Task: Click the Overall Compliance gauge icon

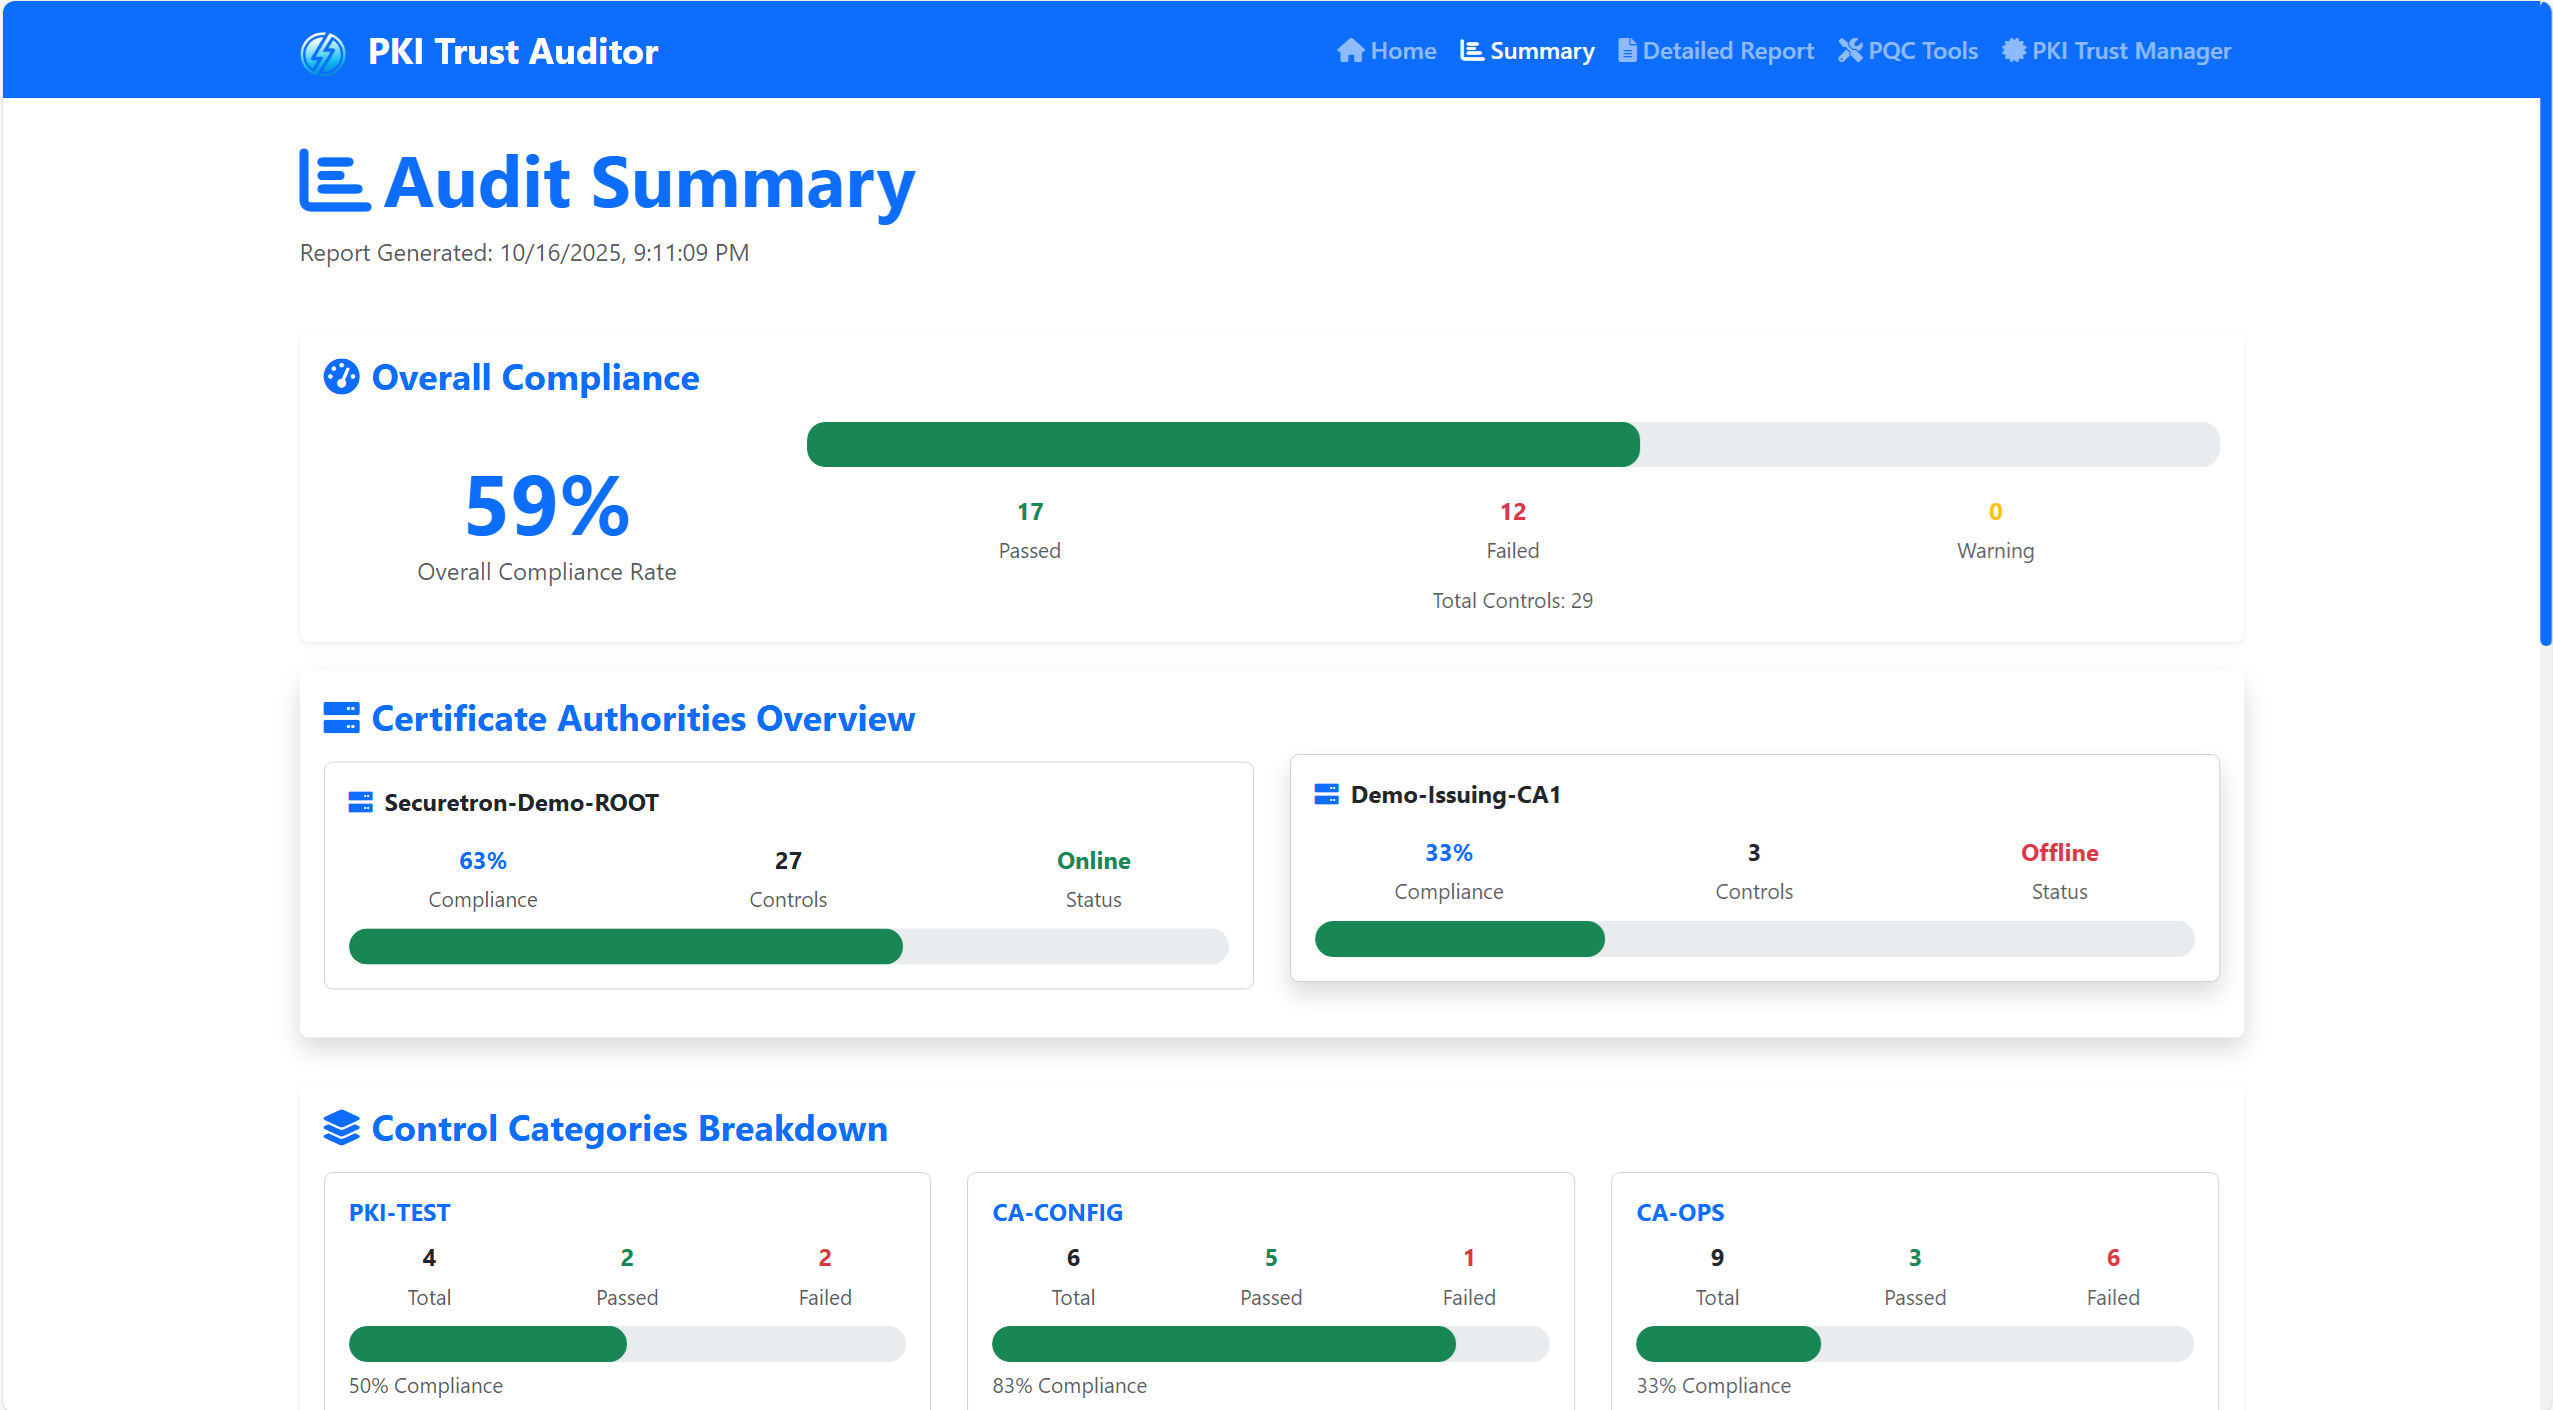Action: [341, 377]
